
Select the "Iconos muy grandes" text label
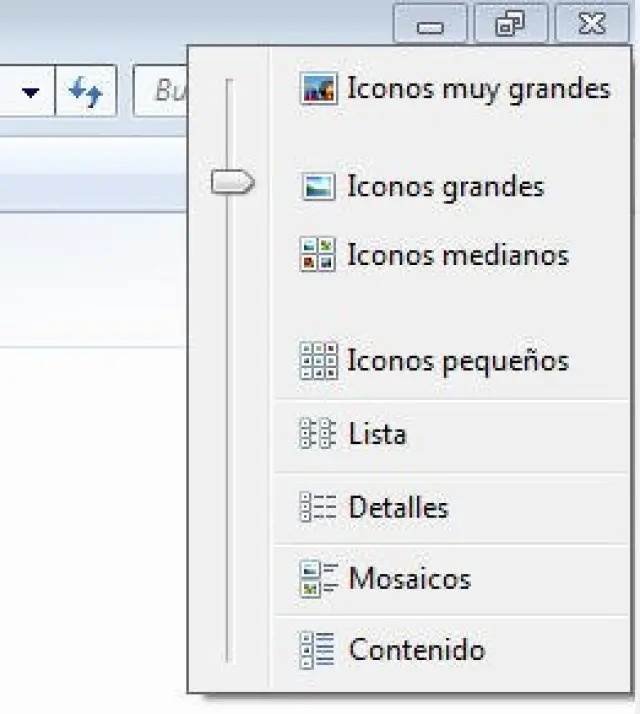pyautogui.click(x=478, y=89)
